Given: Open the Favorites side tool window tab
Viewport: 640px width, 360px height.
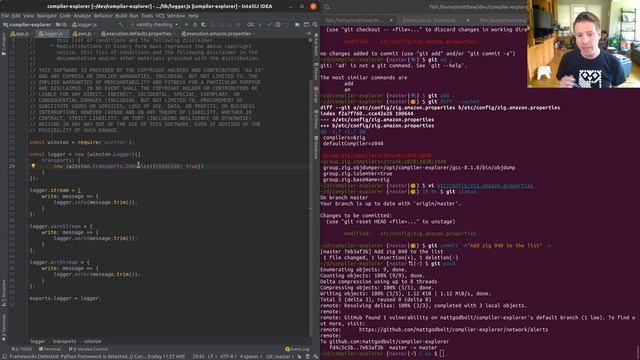Looking at the screenshot, I should point(4,327).
